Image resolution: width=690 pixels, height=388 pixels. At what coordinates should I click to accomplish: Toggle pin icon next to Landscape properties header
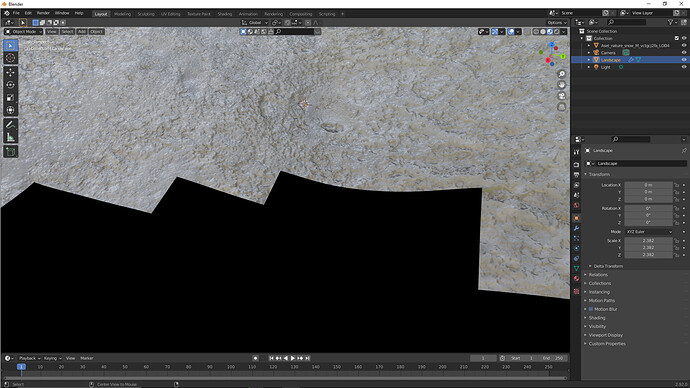[684, 150]
